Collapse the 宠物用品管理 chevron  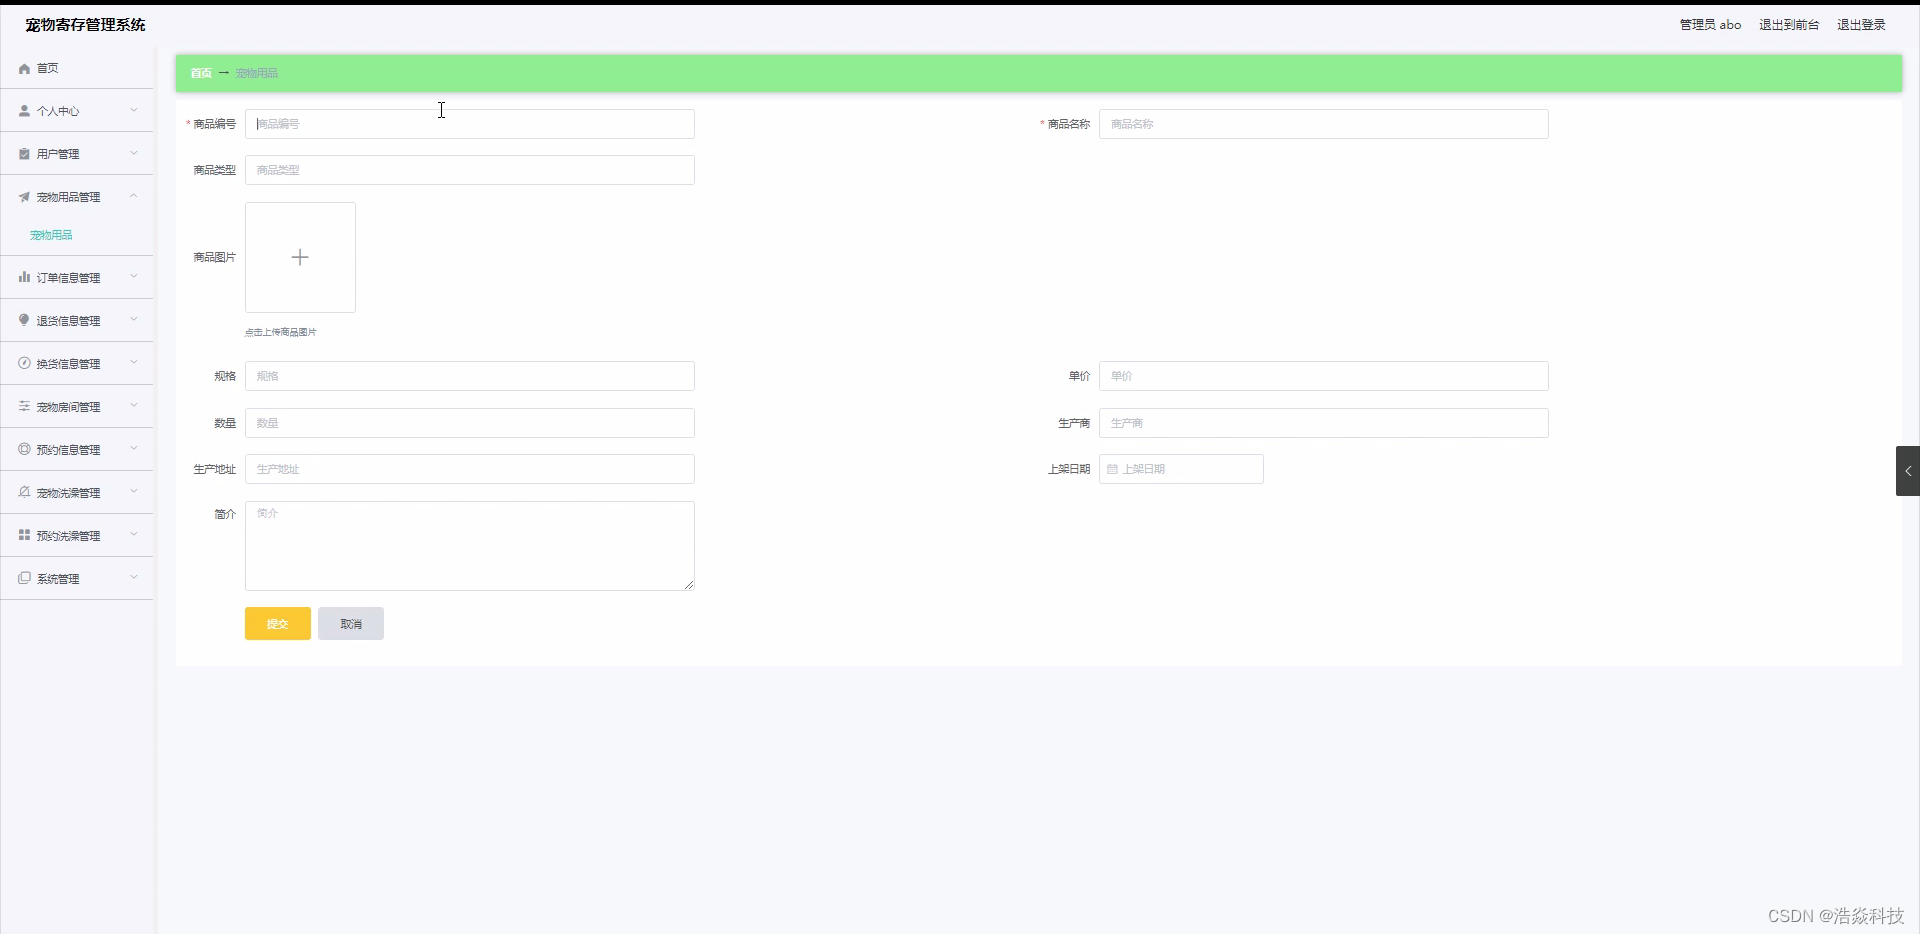[134, 196]
